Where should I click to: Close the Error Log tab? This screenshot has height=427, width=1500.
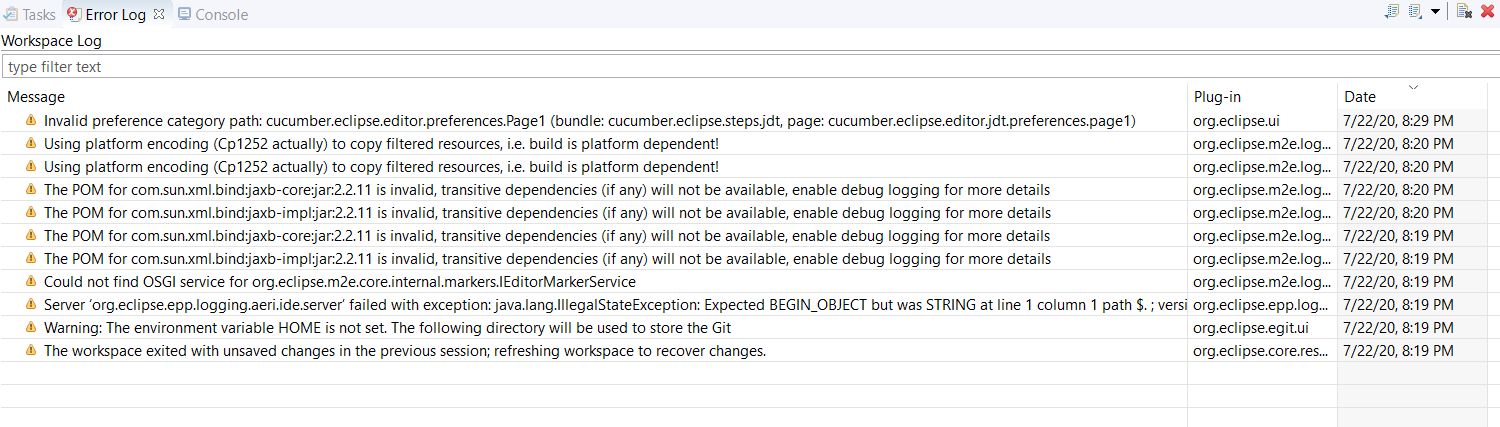click(159, 14)
